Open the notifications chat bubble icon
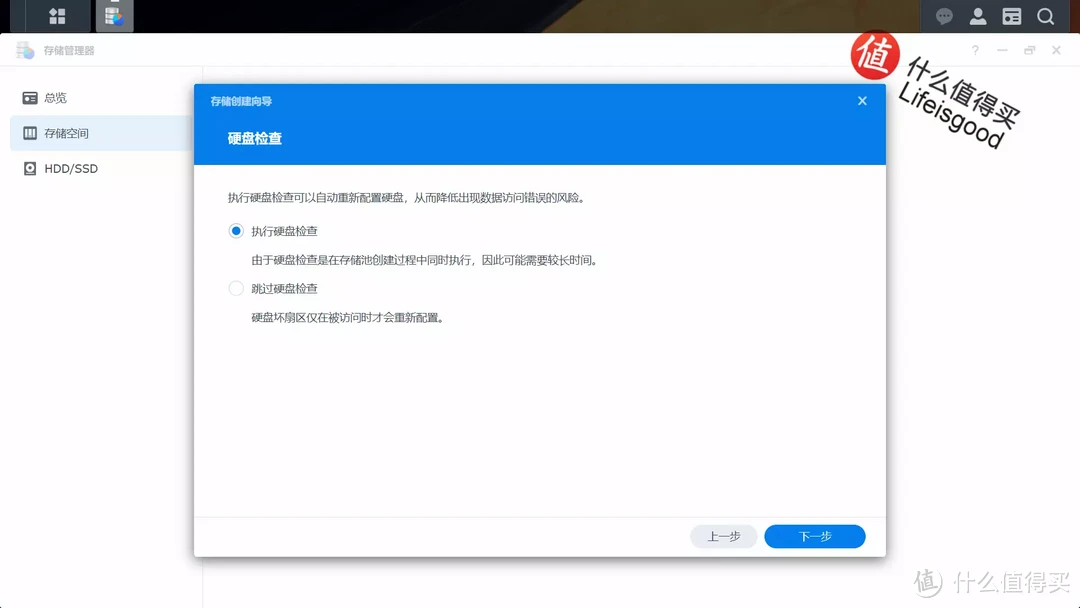This screenshot has width=1080, height=608. [x=944, y=17]
